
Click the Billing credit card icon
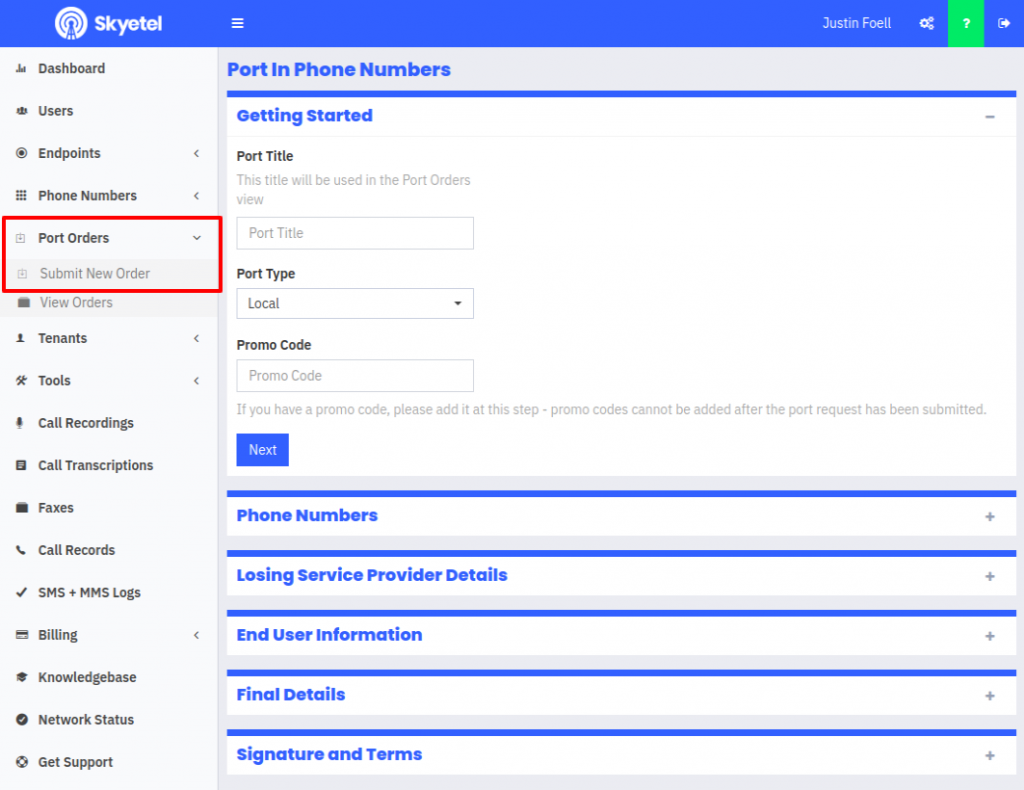(22, 635)
